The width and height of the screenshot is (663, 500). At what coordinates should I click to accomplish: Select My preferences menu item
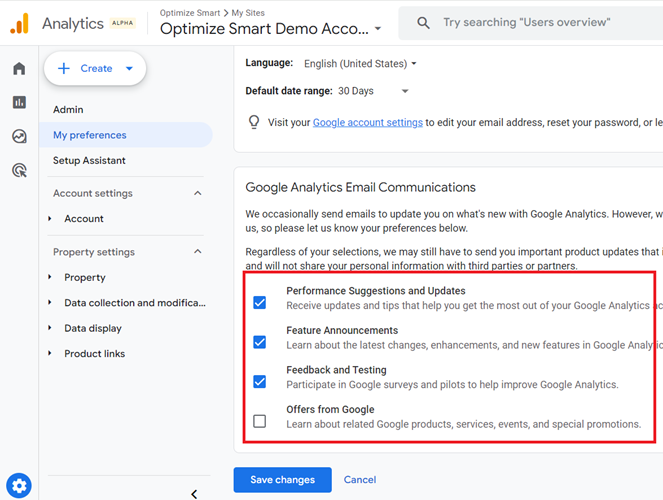125,135
